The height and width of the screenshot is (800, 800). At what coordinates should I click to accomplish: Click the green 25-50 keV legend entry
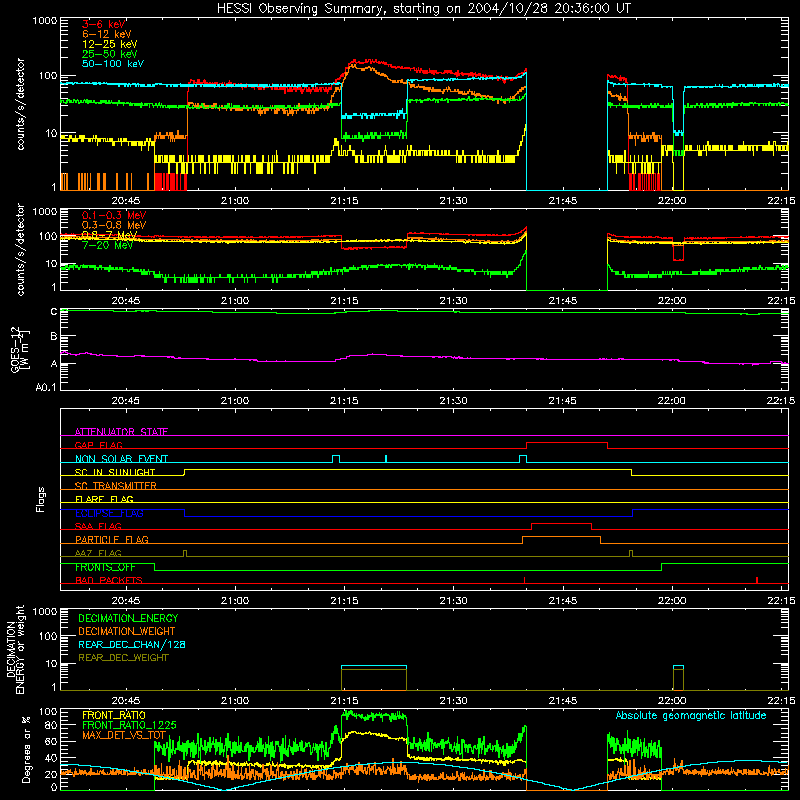(110, 54)
